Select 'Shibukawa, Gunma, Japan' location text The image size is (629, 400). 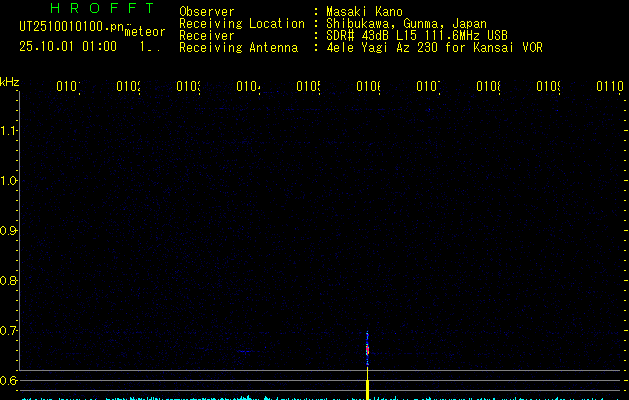(x=406, y=23)
